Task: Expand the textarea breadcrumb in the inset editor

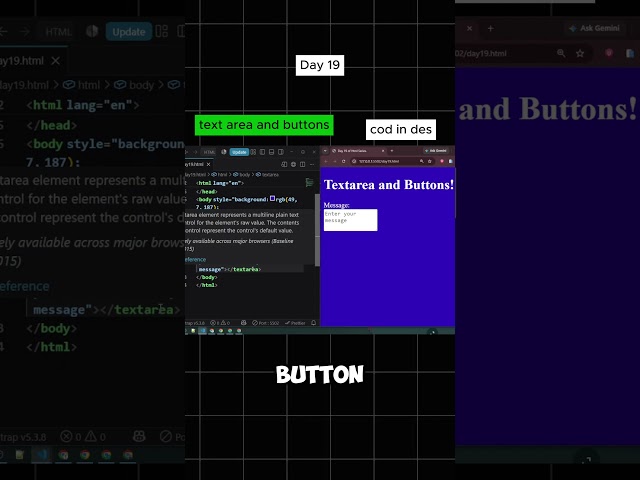Action: pos(267,175)
